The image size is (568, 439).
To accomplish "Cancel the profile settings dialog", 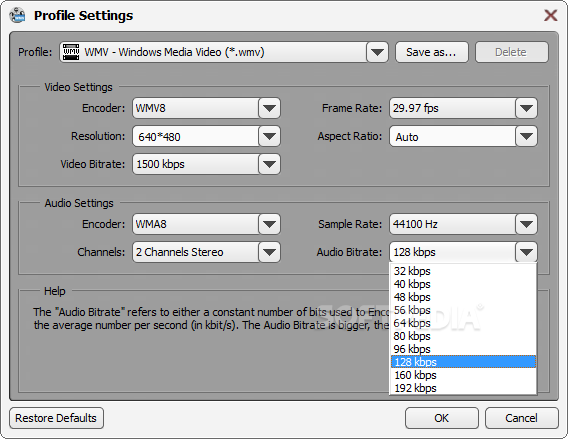I will coord(522,418).
